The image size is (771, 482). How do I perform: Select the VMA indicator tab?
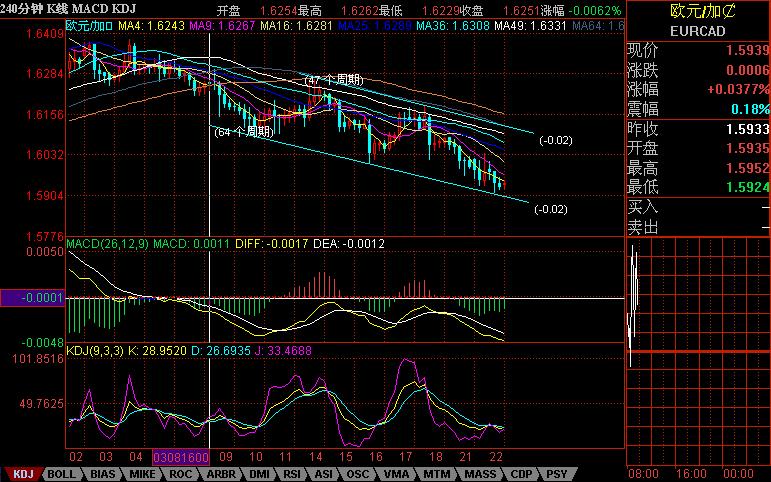pyautogui.click(x=396, y=474)
